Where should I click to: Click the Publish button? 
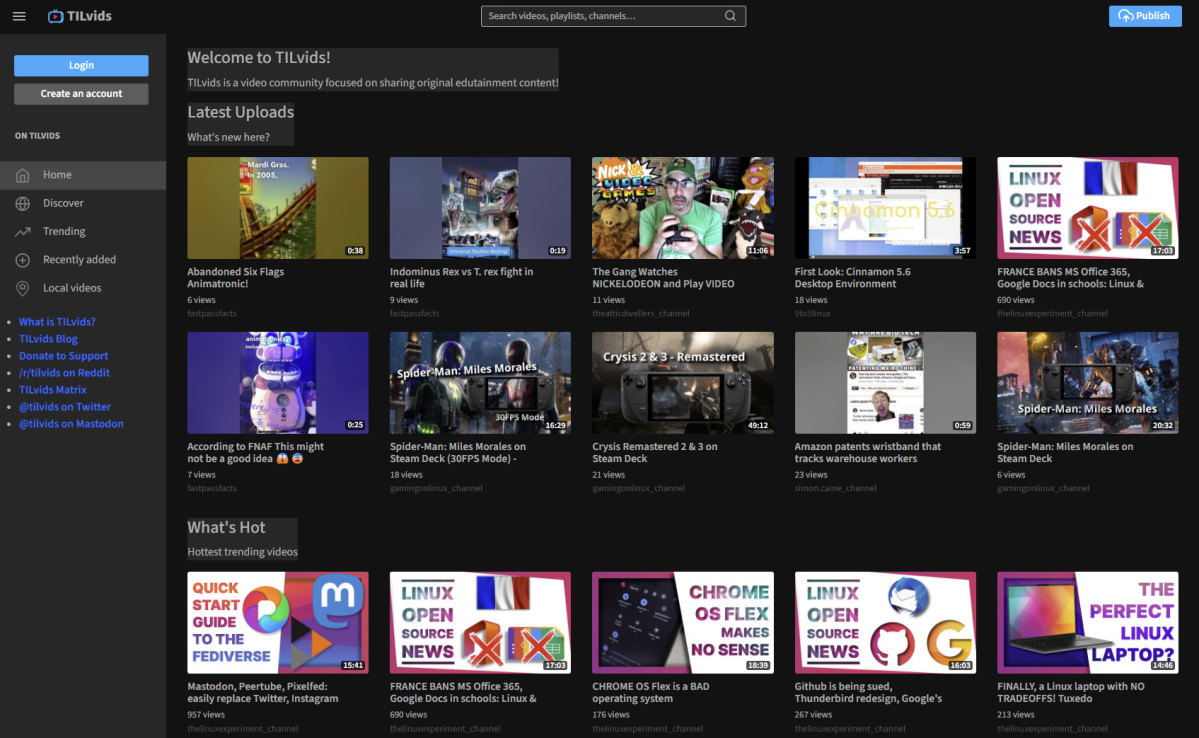(x=1145, y=16)
